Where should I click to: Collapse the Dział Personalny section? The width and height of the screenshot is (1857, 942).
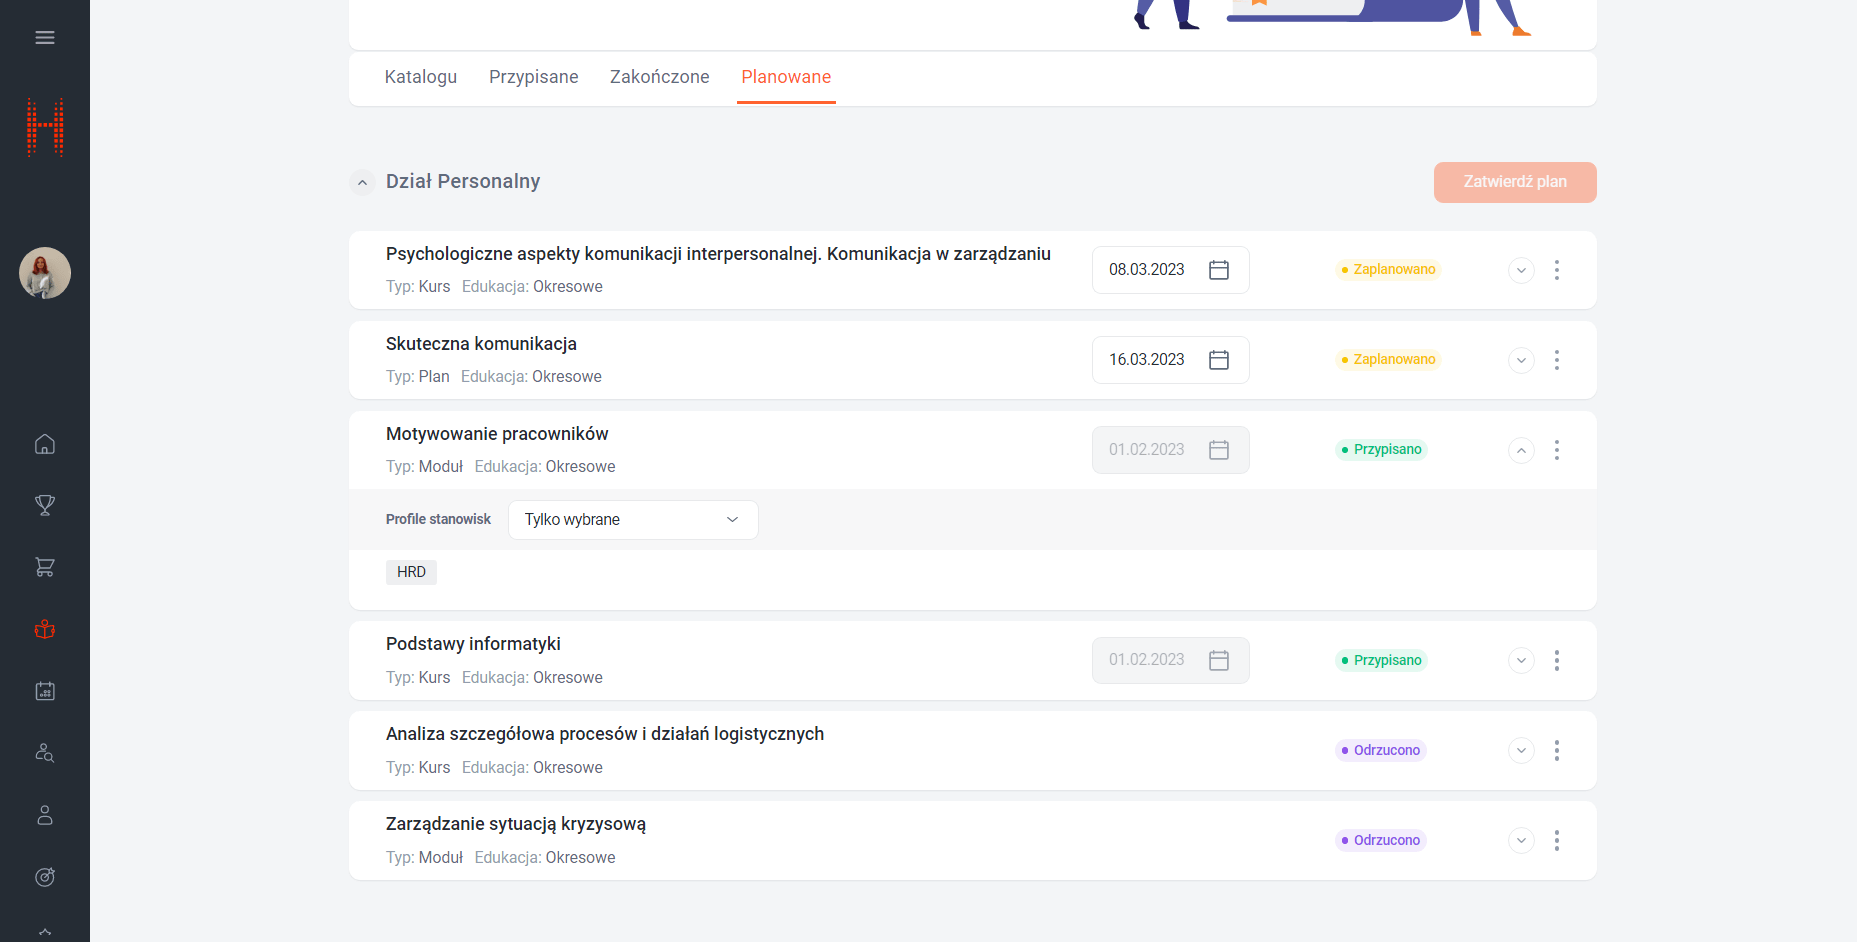coord(363,182)
